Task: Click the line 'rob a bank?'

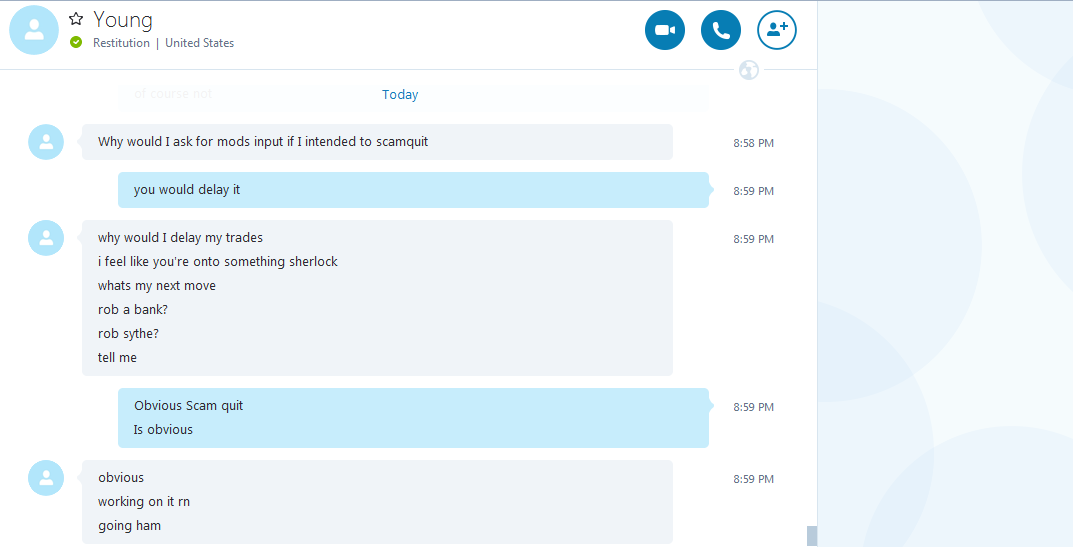Action: (x=133, y=309)
